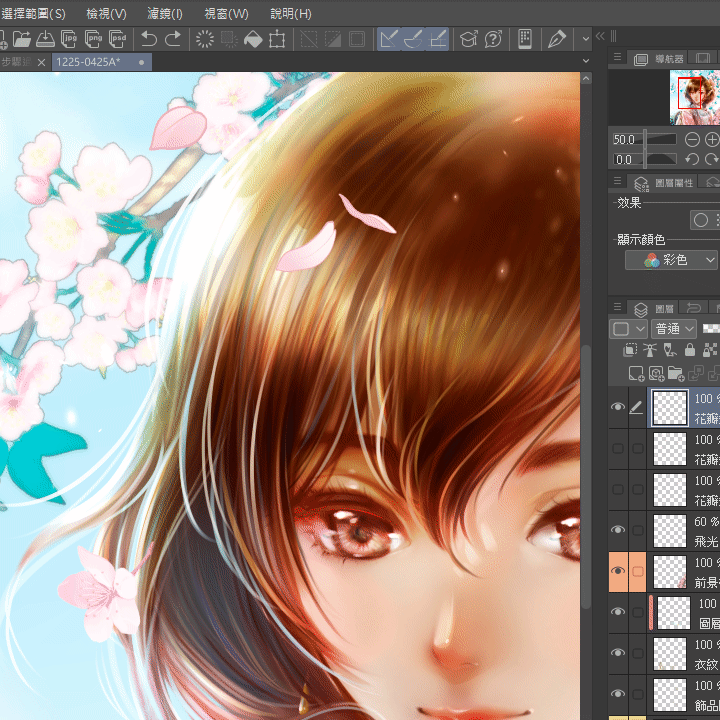720x720 pixels.
Task: Open the 圖層屬性 panel's hamburger menu
Action: click(x=618, y=181)
